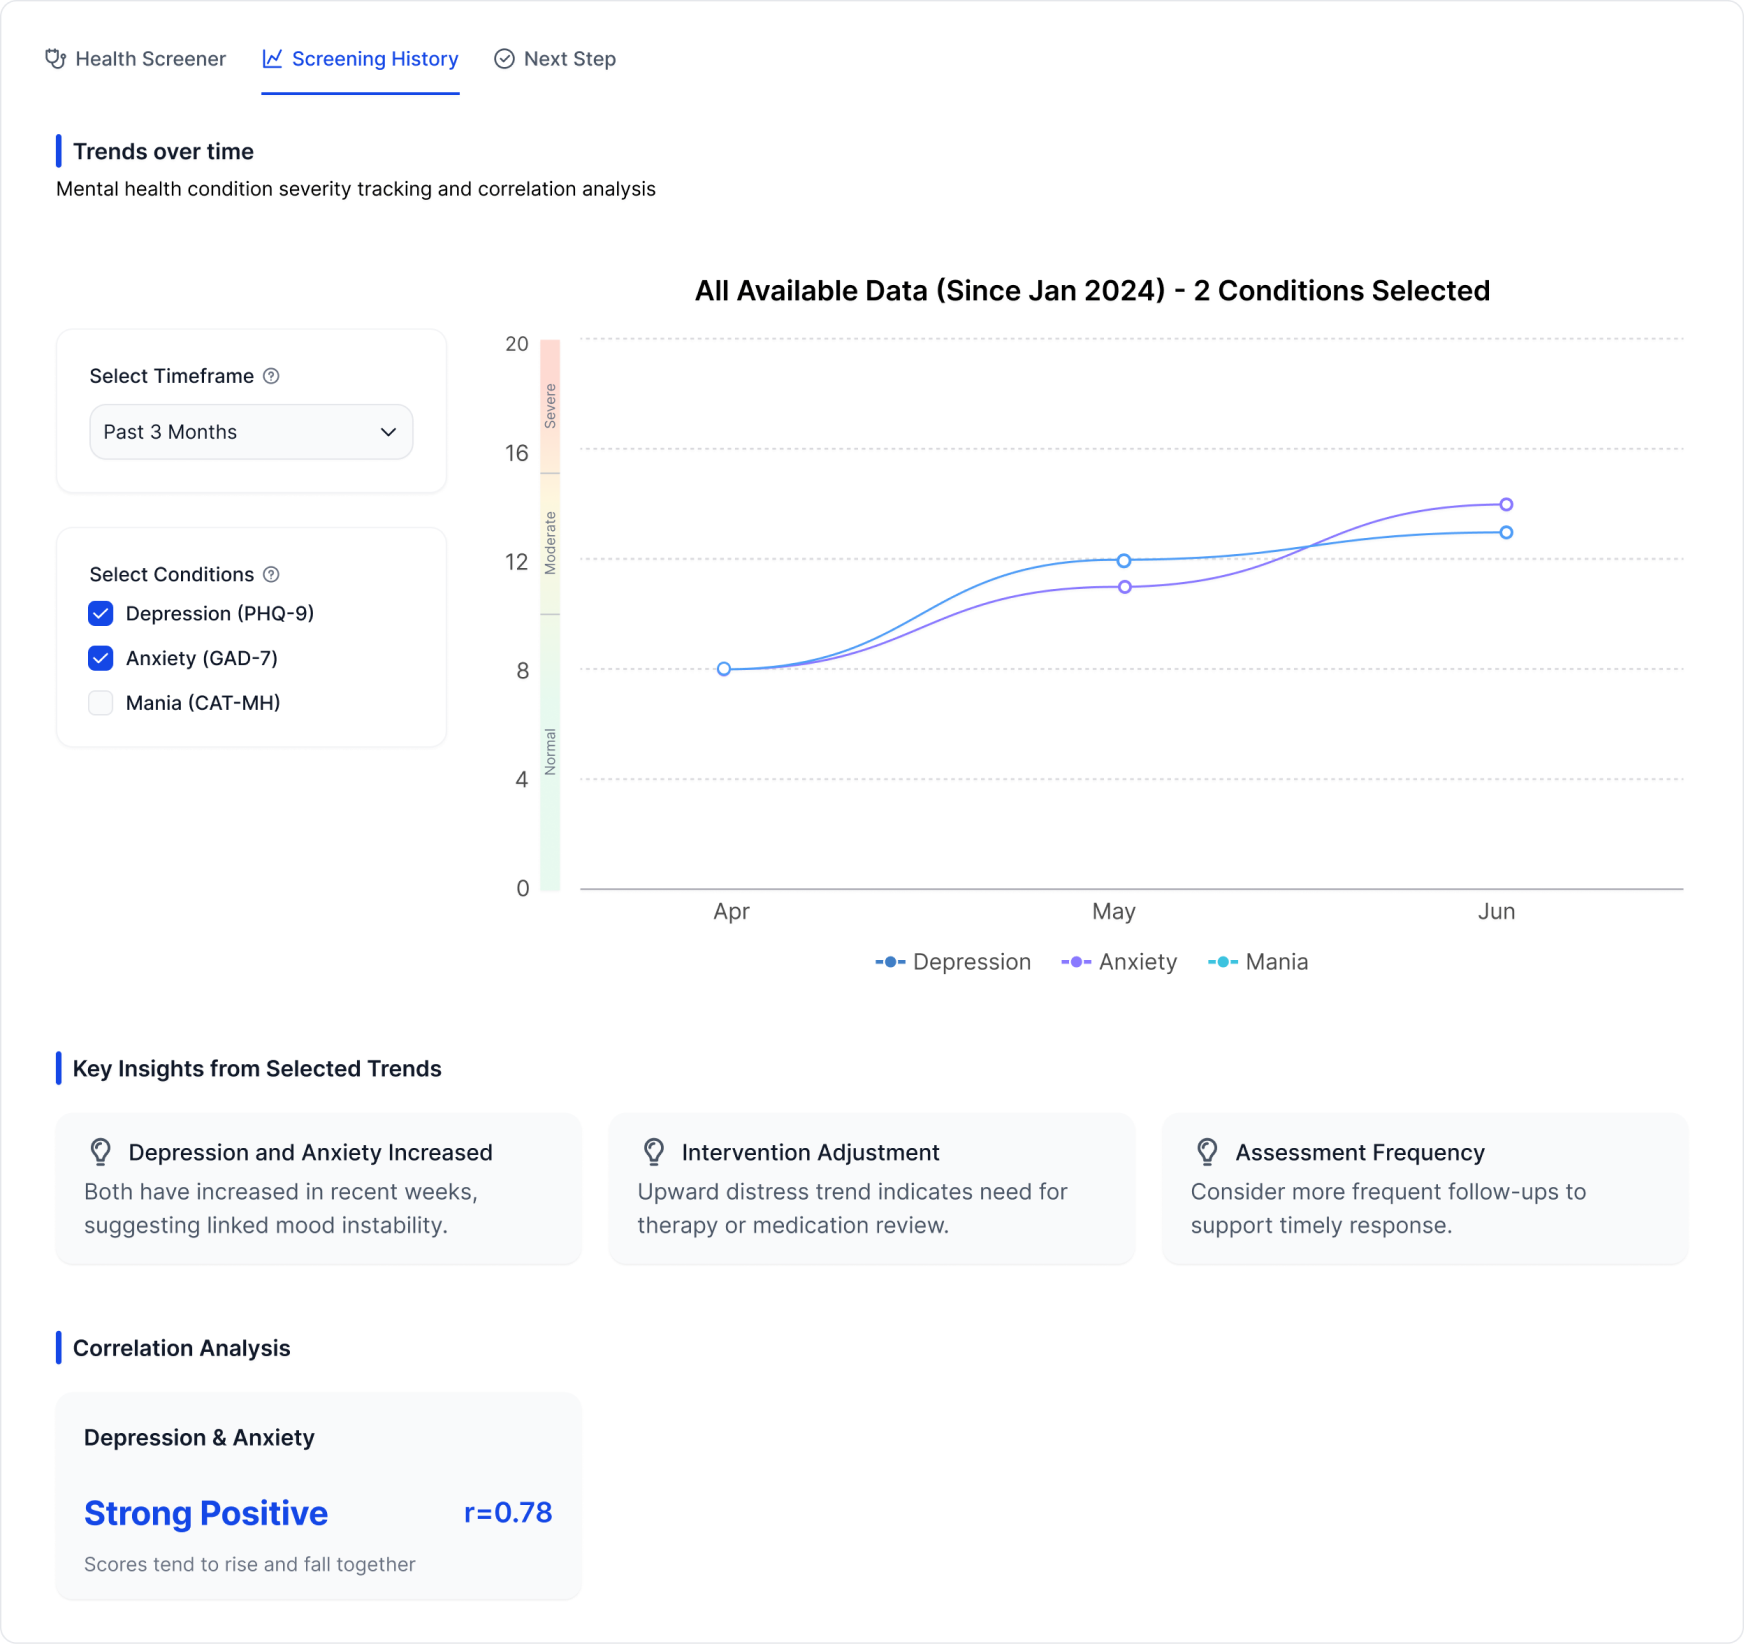Click the Intervention Adjustment card title
1744x1644 pixels.
(810, 1152)
